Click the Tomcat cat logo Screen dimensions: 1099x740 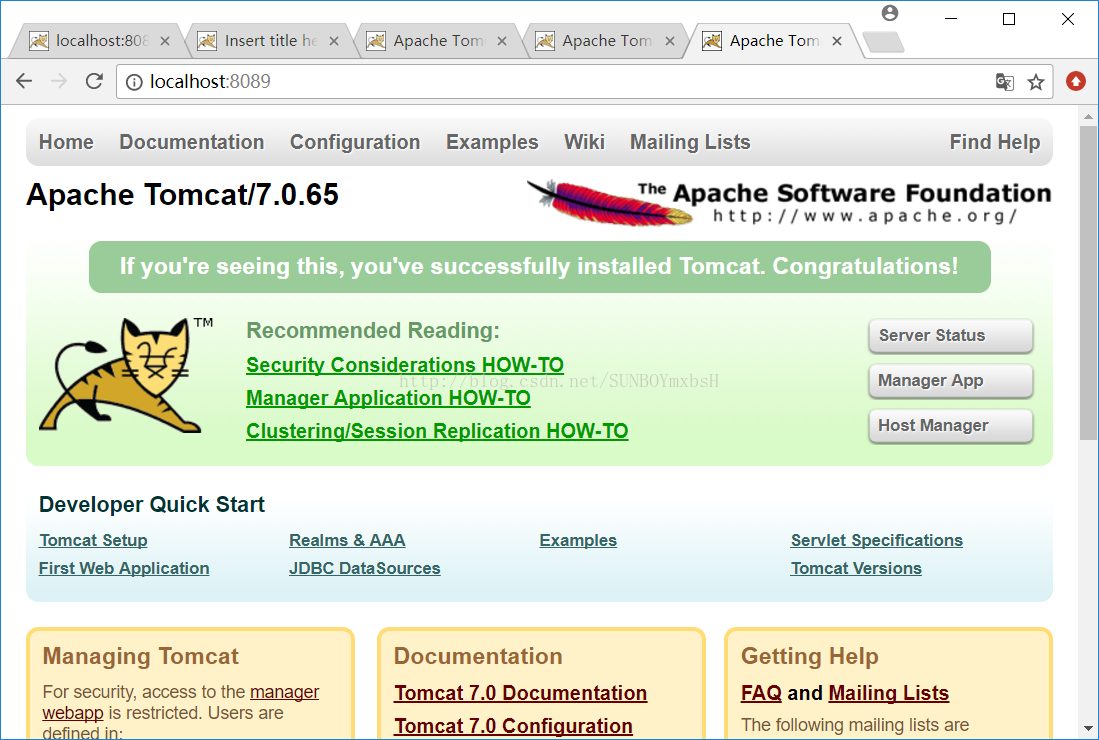pyautogui.click(x=126, y=375)
